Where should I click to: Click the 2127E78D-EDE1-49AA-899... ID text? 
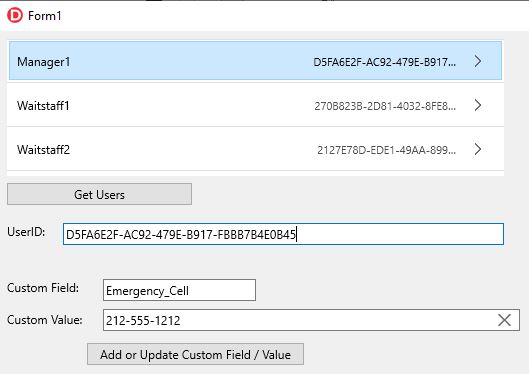coord(386,150)
